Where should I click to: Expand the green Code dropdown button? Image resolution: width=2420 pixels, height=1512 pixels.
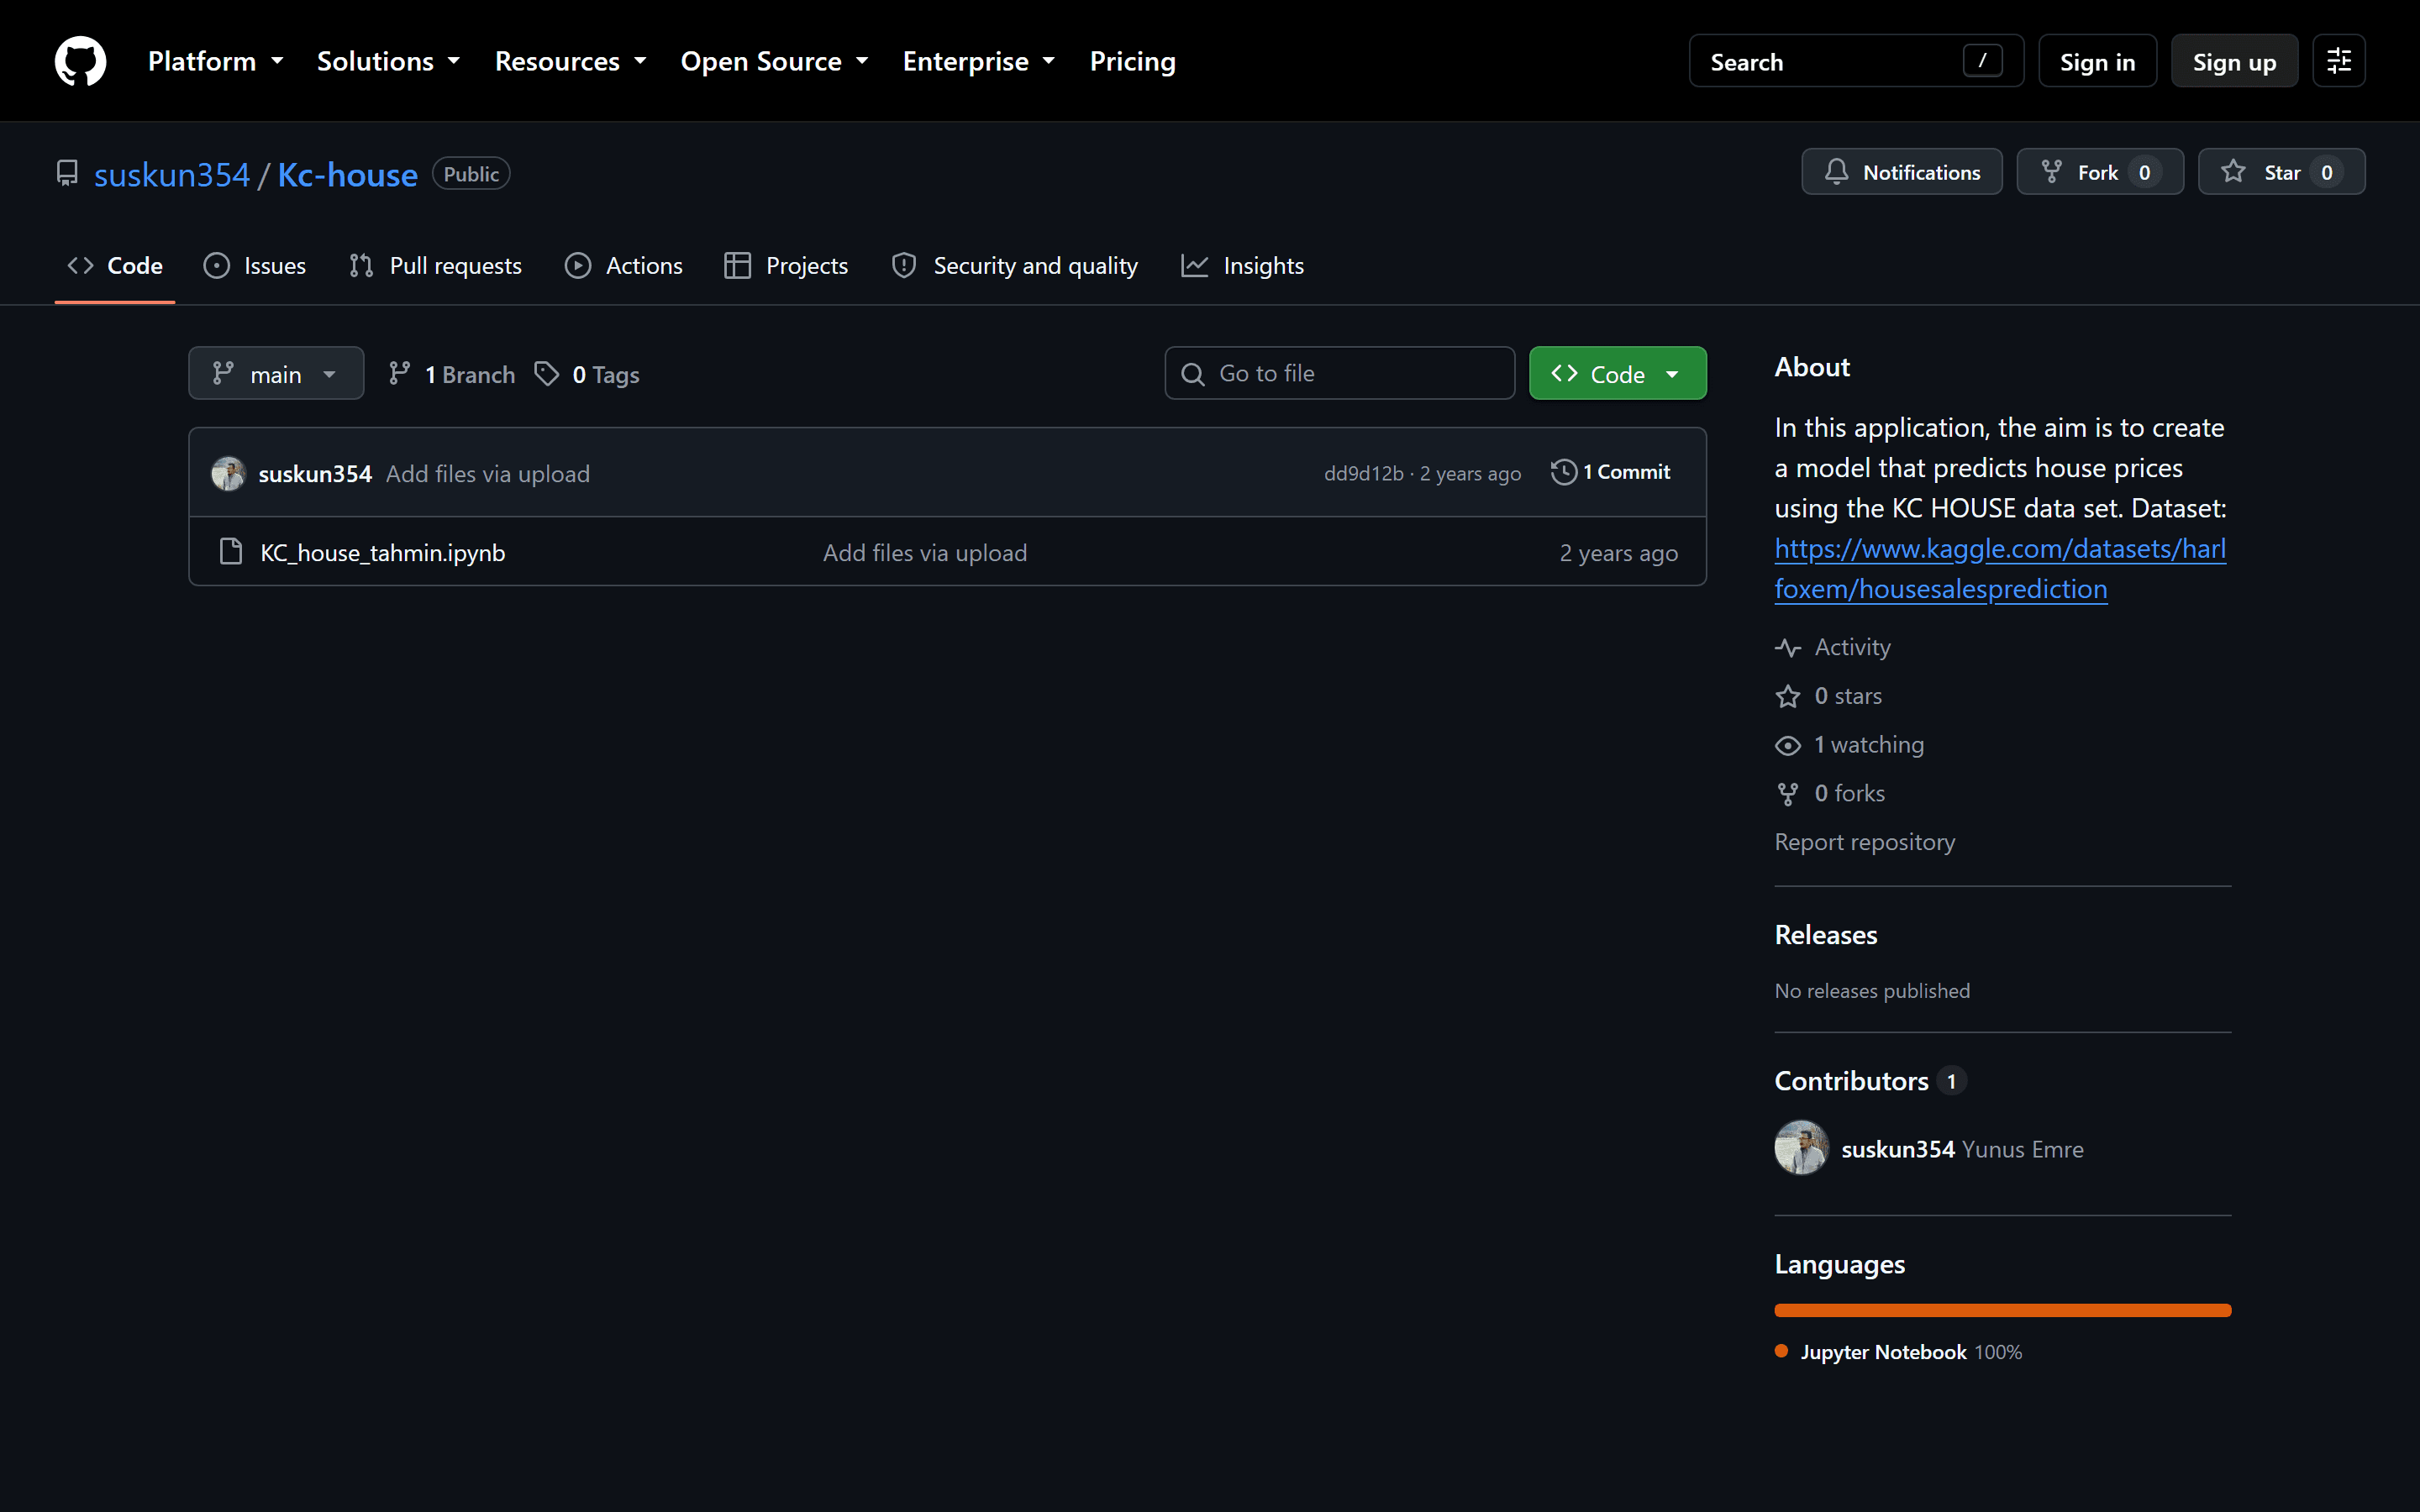1617,374
